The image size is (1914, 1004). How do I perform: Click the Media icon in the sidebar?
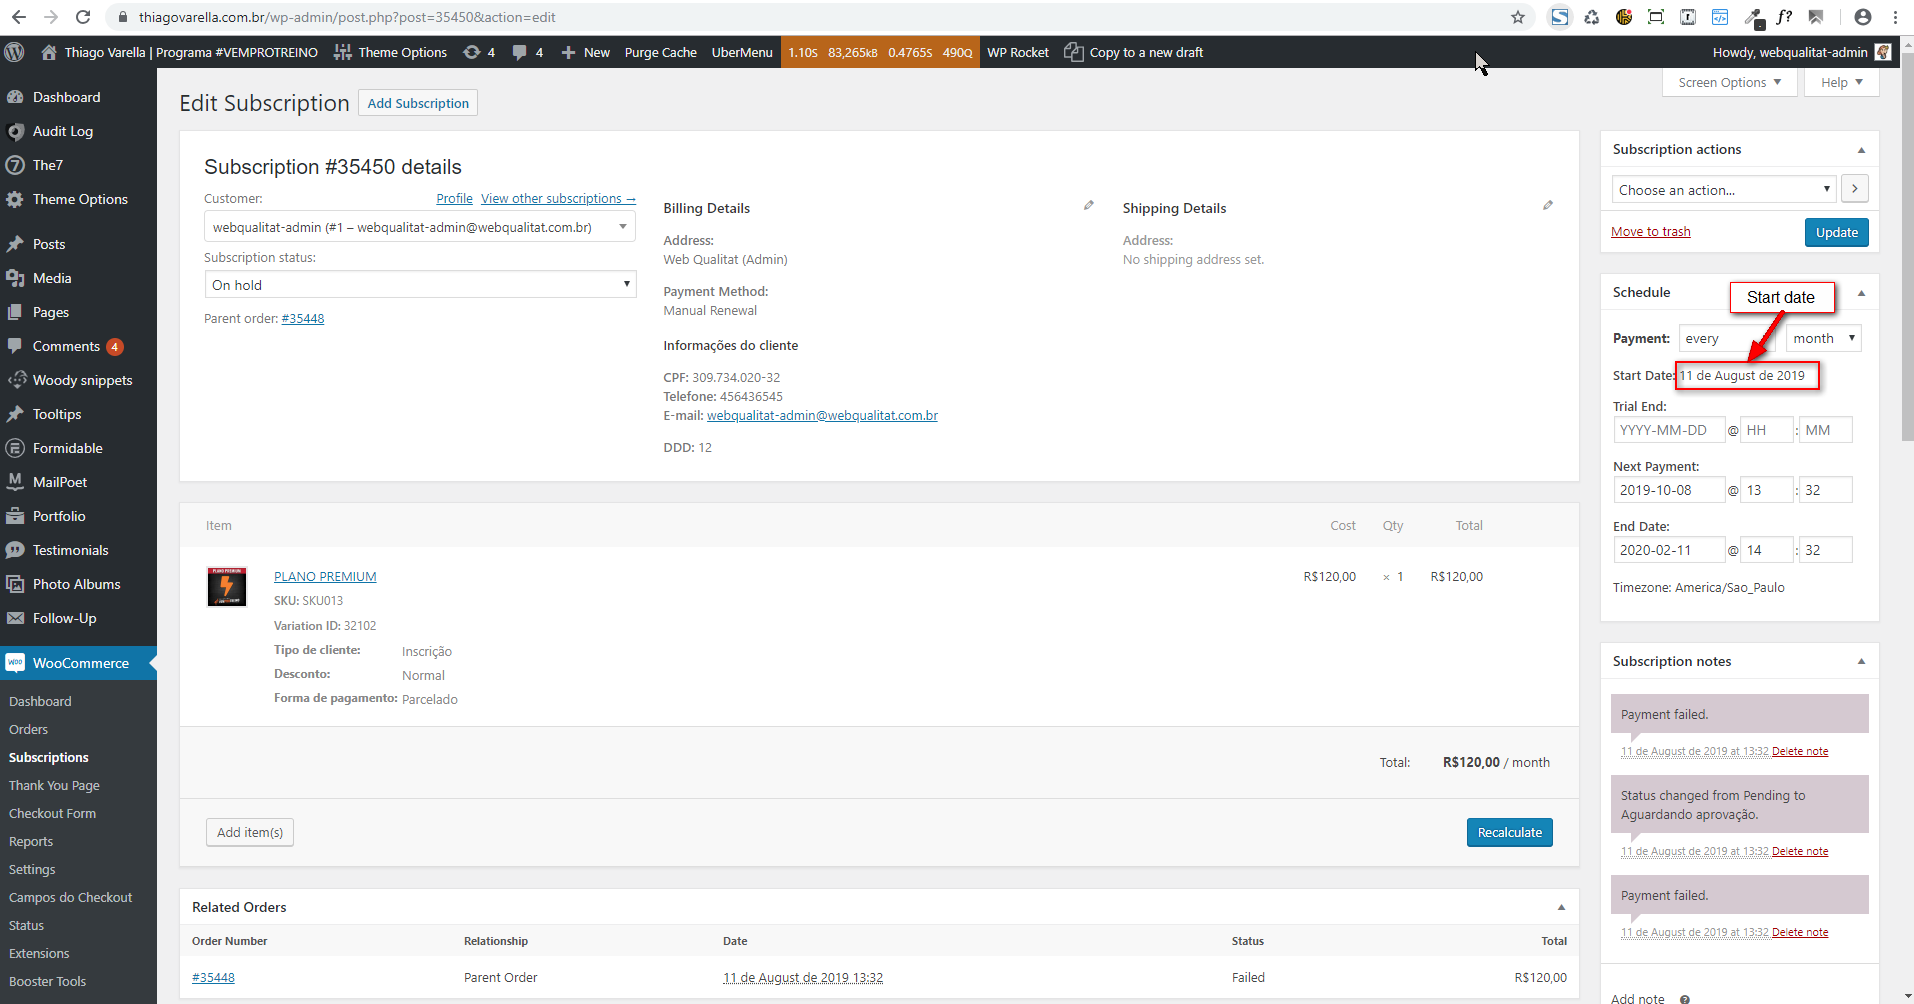[15, 278]
